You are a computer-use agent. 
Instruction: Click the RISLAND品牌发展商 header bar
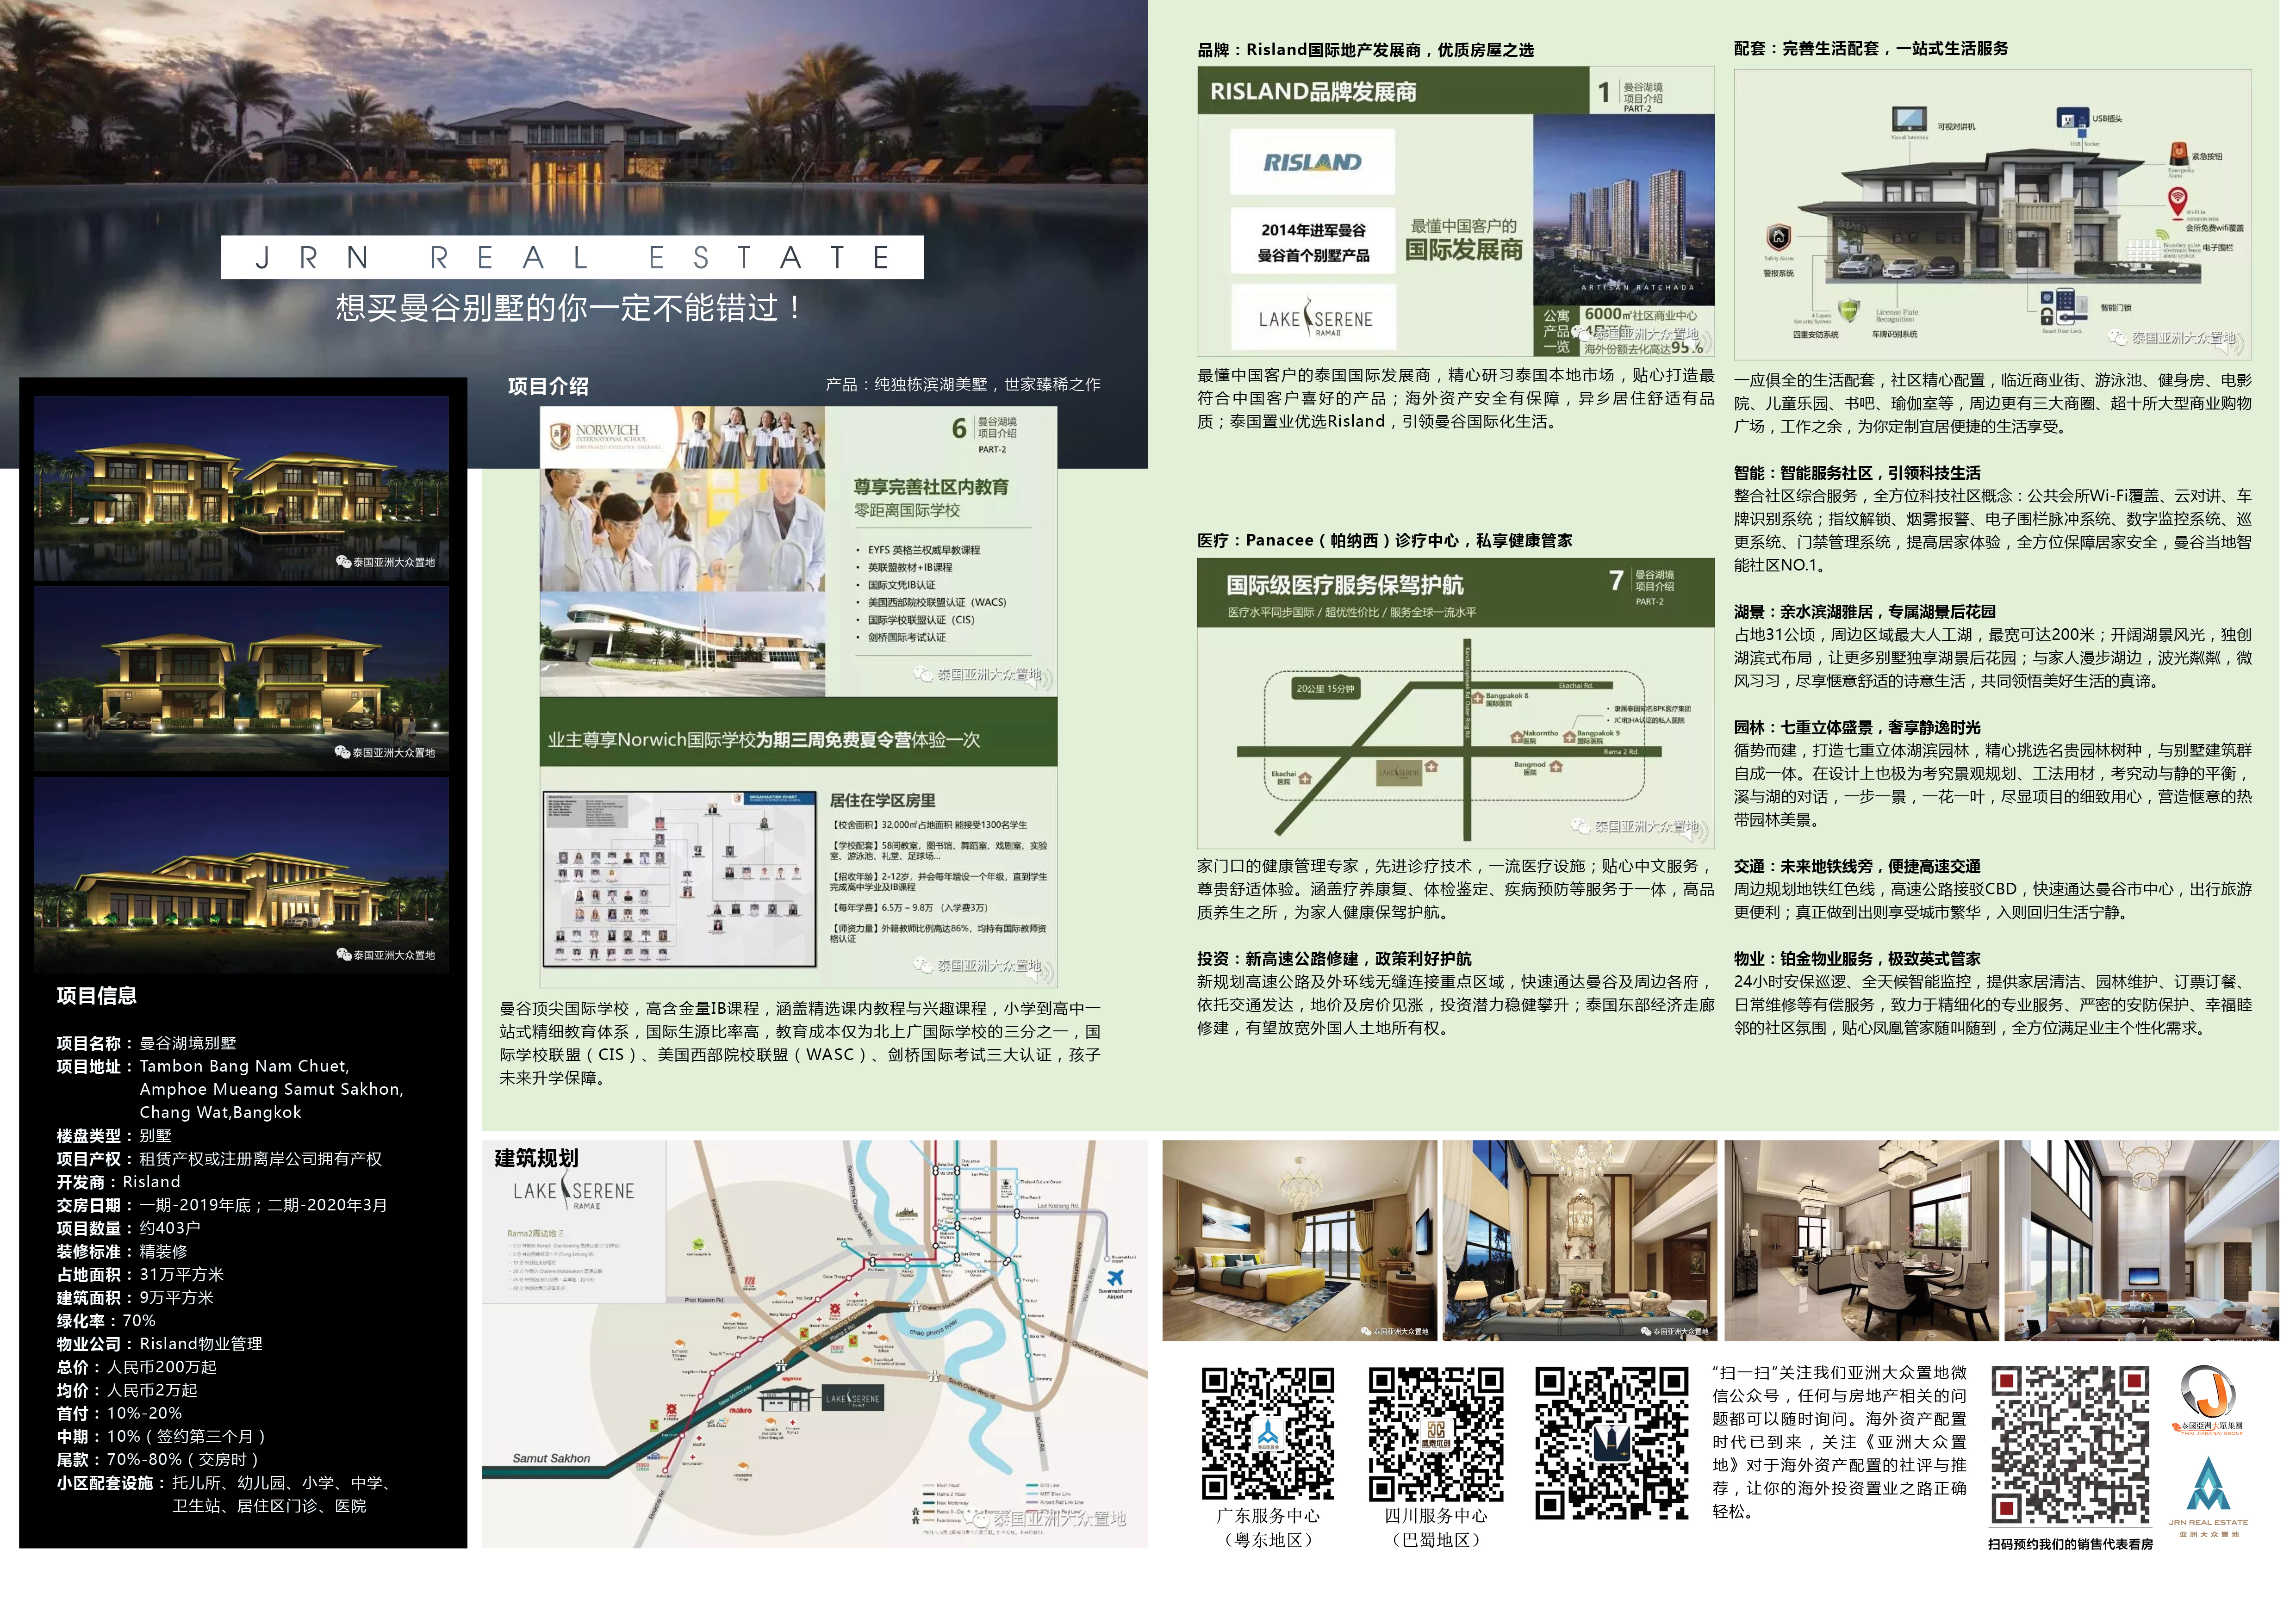(x=1393, y=91)
